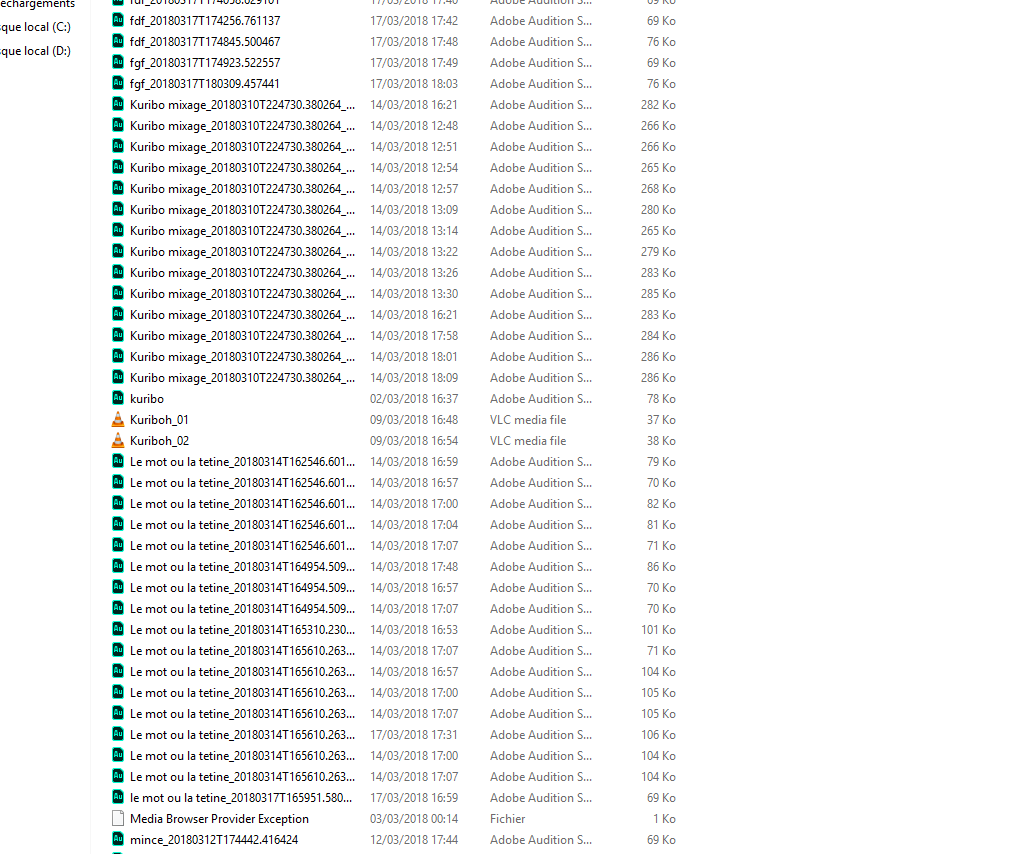Click the VLC cone icon for Kuriboh_01
Viewport: 1009px width, 854px height.
(118, 419)
